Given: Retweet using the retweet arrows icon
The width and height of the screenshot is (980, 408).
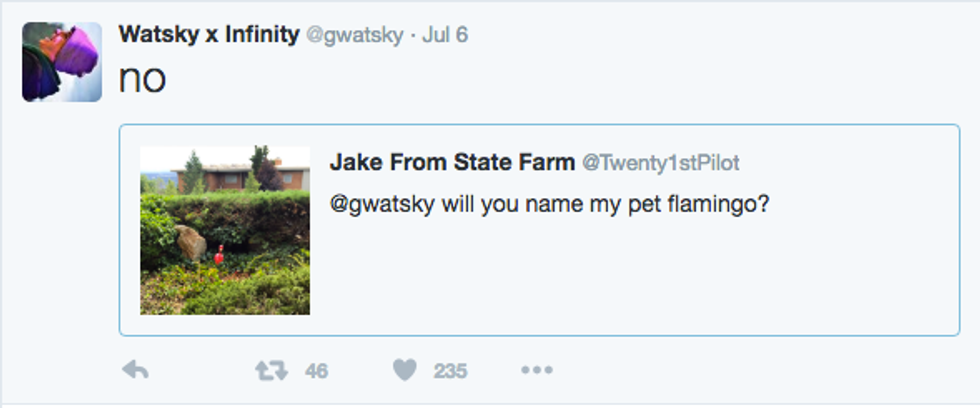Looking at the screenshot, I should (x=271, y=371).
